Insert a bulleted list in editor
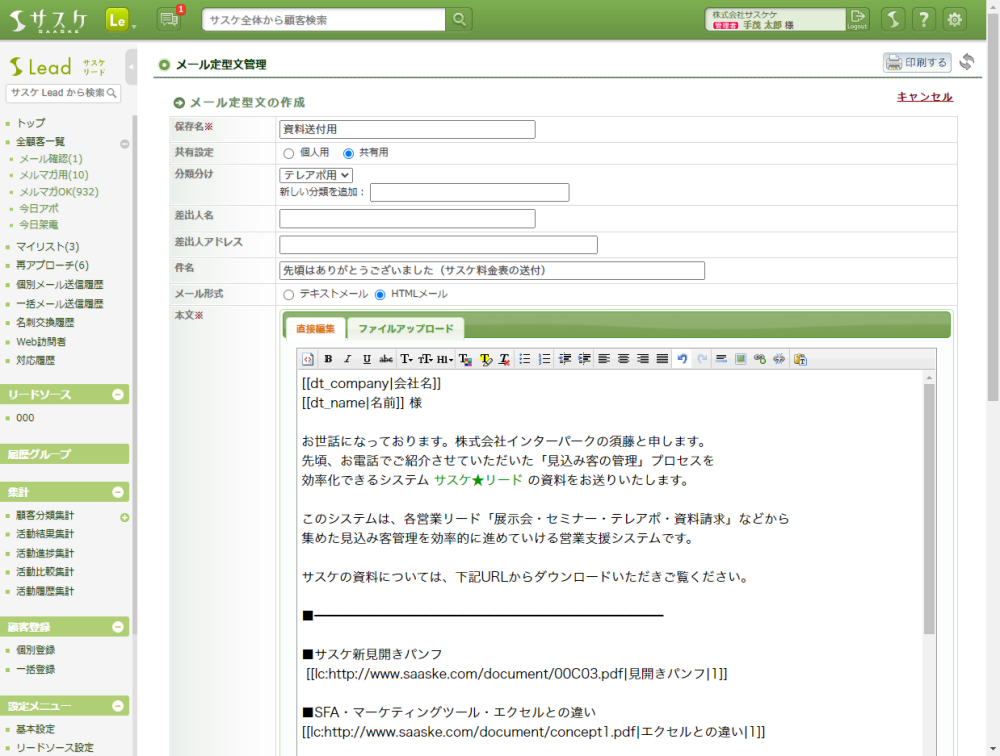This screenshot has height=756, width=1000. click(x=525, y=359)
